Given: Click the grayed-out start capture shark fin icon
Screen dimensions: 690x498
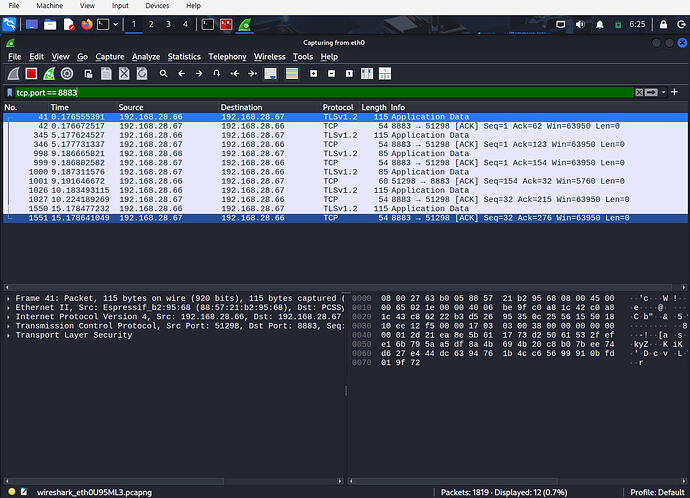Looking at the screenshot, I should 14,73.
